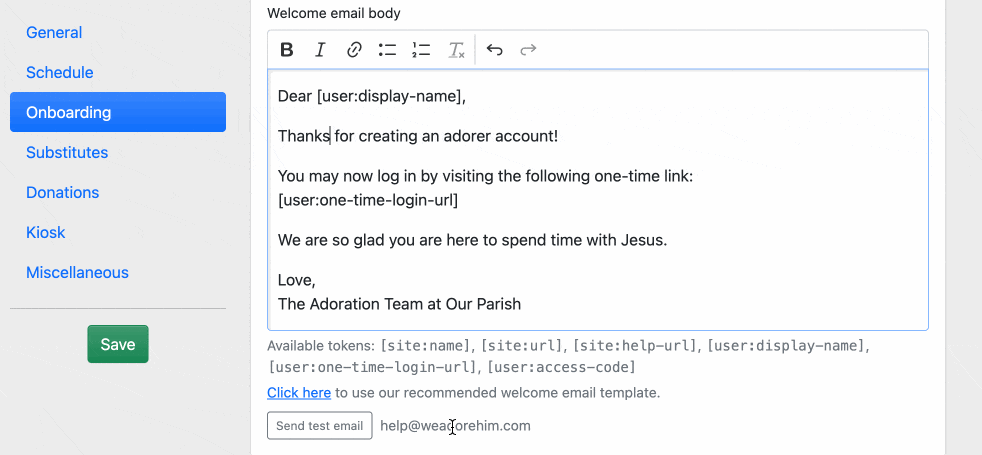Start a bulleted list
The width and height of the screenshot is (982, 455).
(x=387, y=49)
